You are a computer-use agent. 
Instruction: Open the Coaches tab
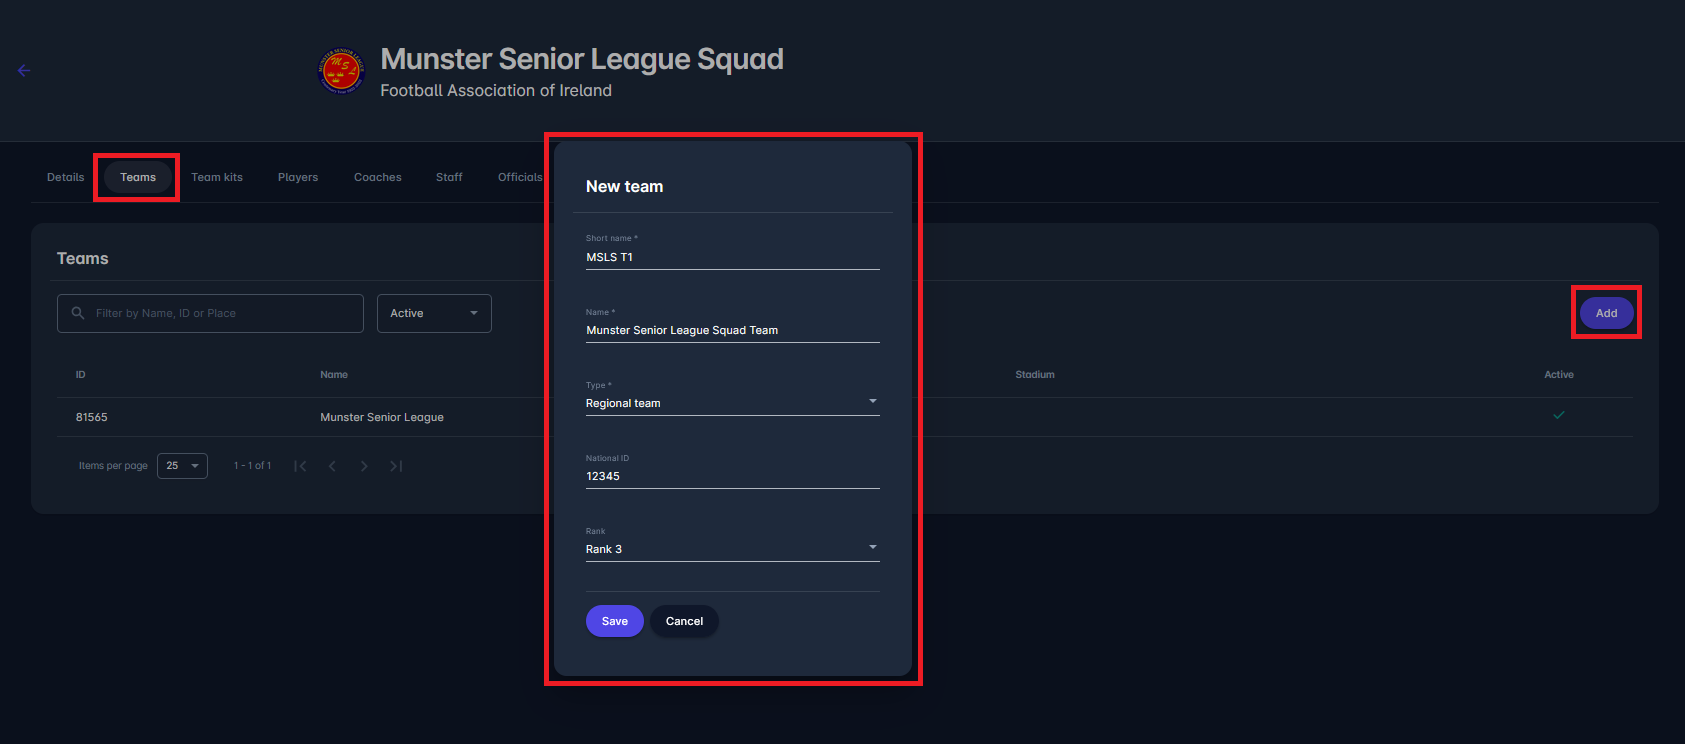378,177
